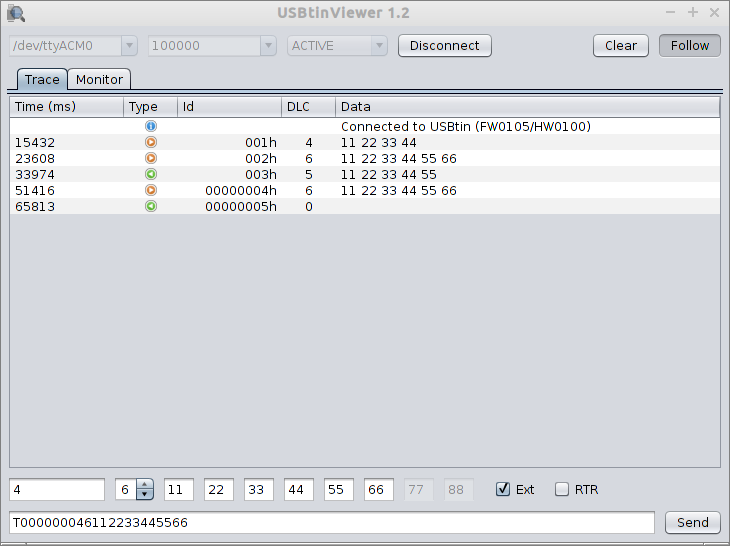
Task: Open the ACTIVE mode dropdown
Action: (379, 46)
